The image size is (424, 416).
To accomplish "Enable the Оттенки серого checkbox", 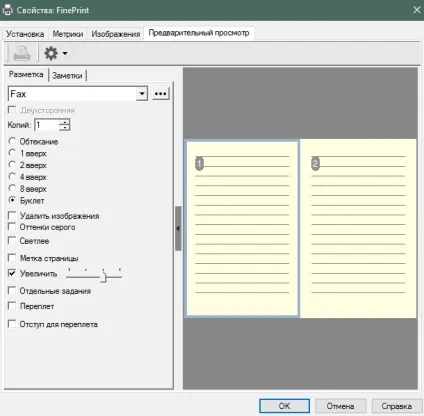I will click(x=12, y=227).
